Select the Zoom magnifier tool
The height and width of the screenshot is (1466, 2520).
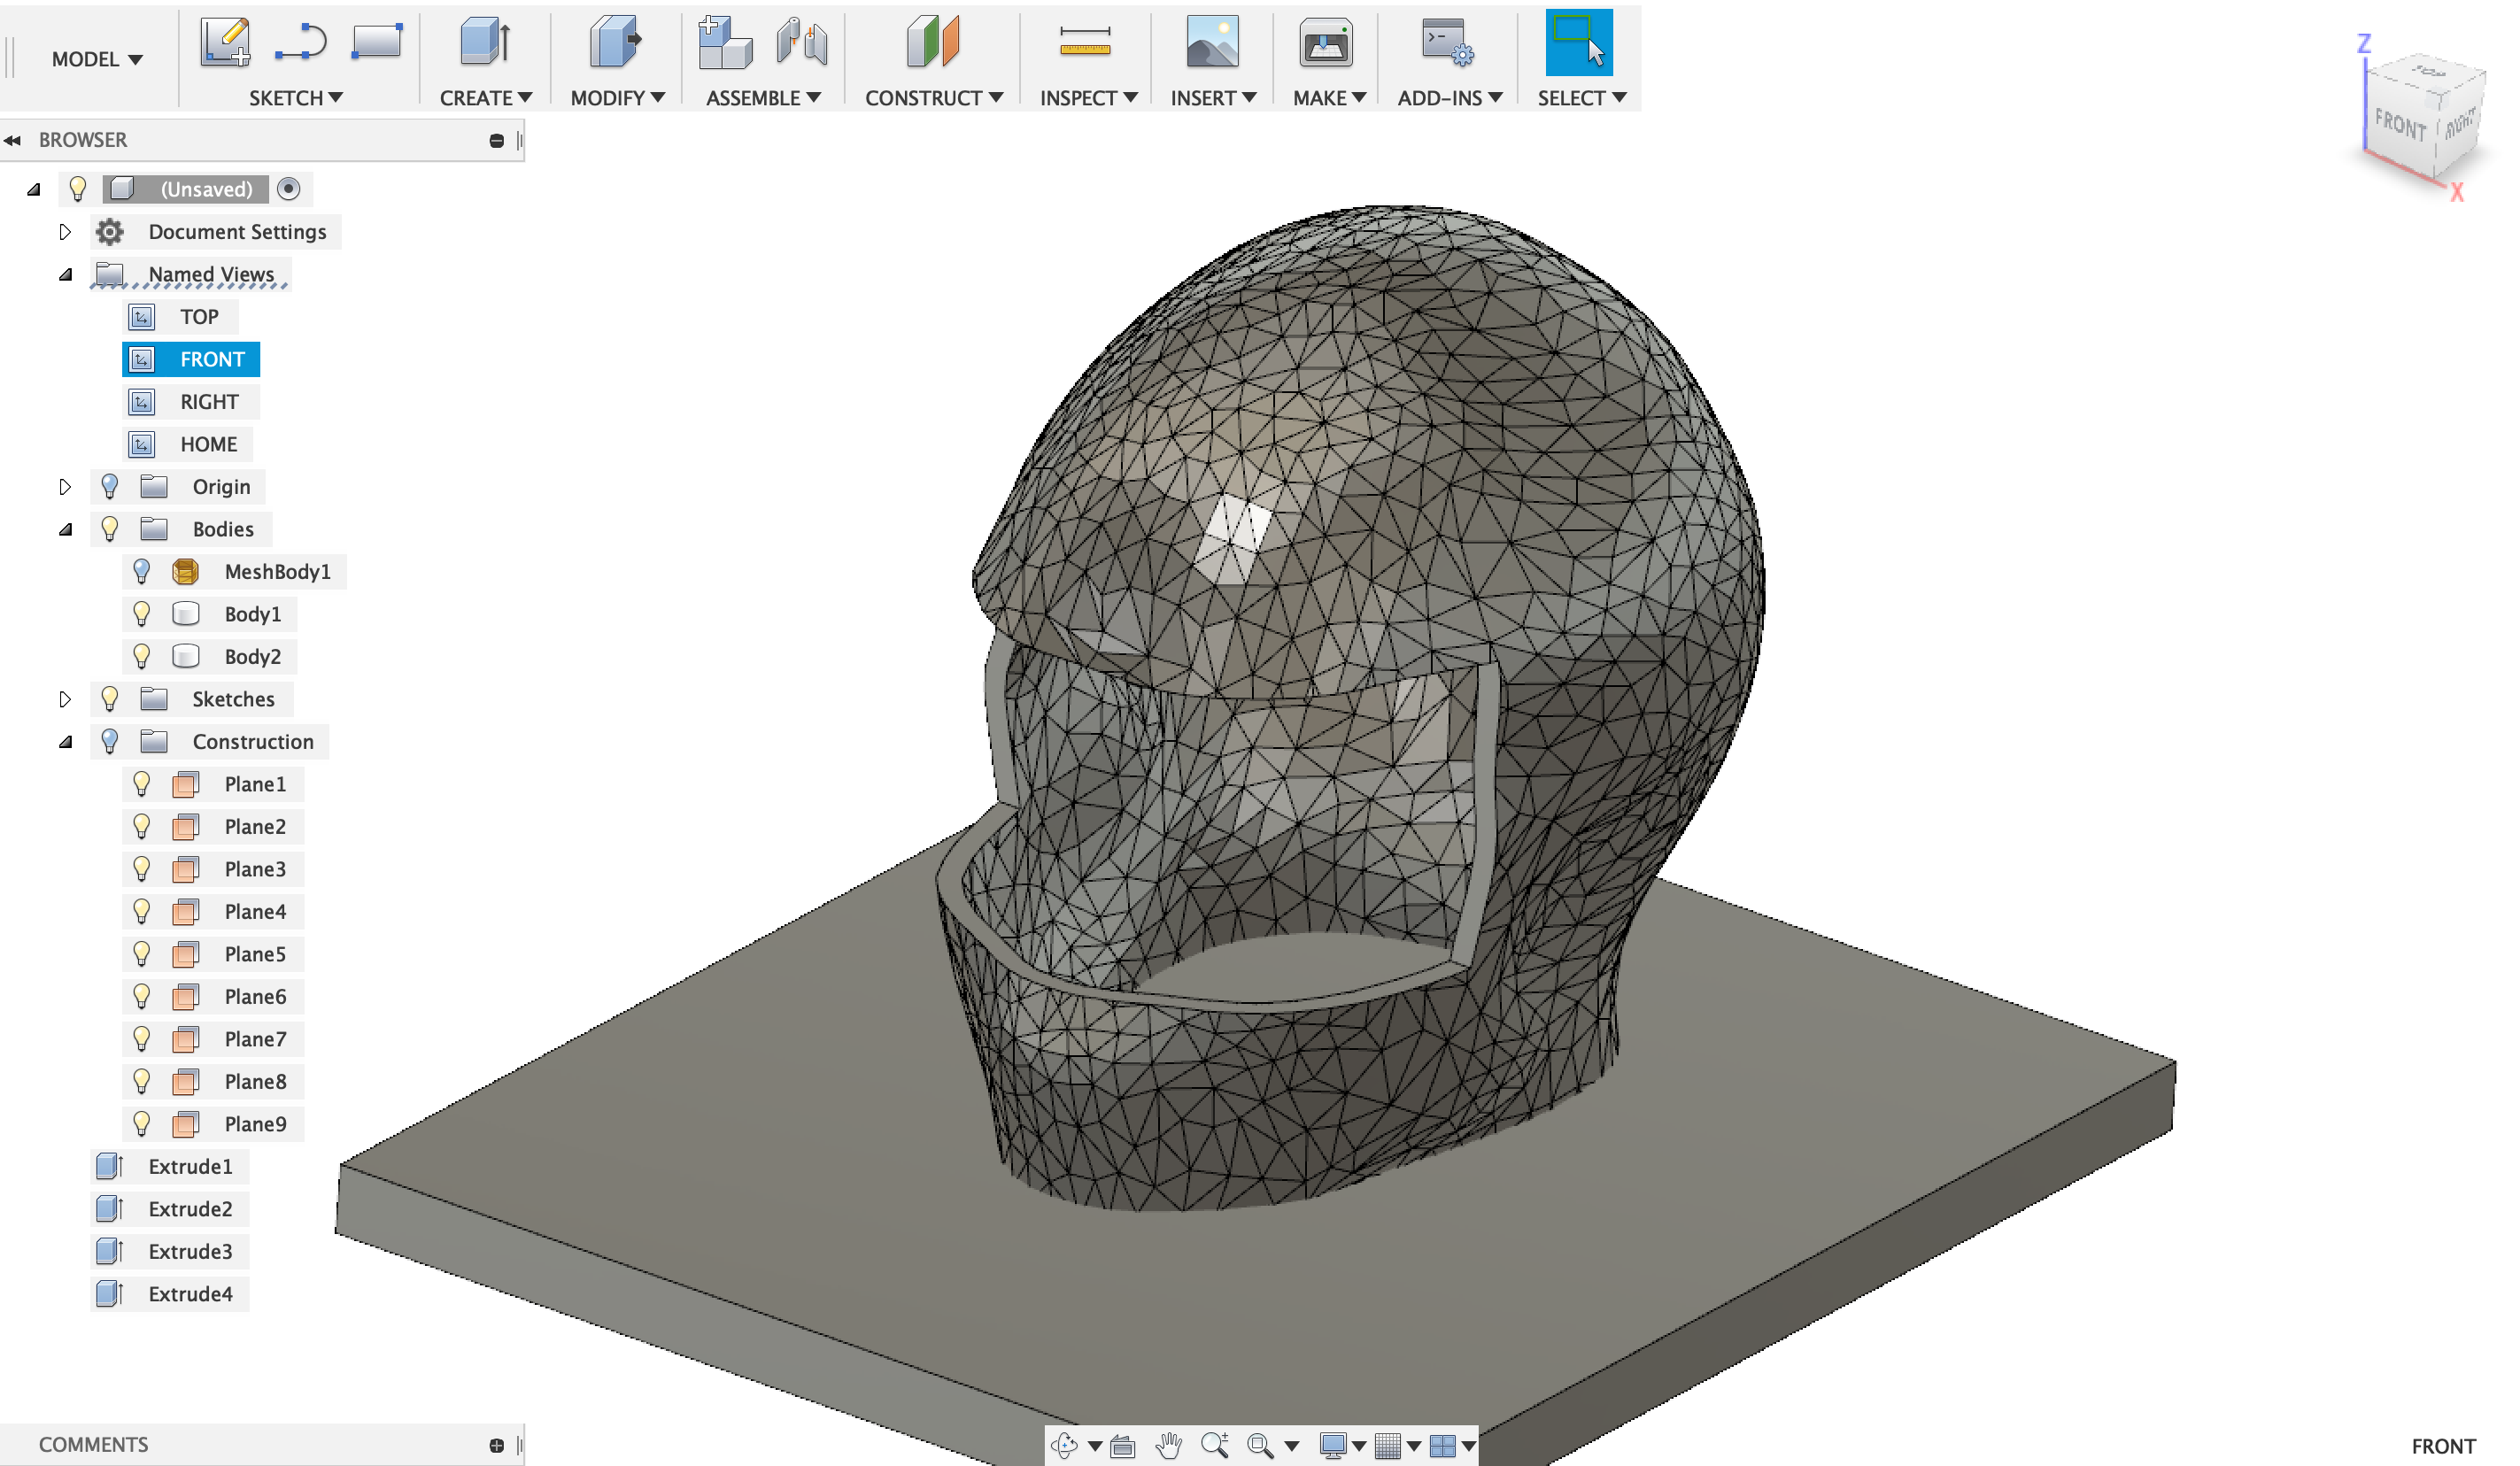[x=1216, y=1445]
